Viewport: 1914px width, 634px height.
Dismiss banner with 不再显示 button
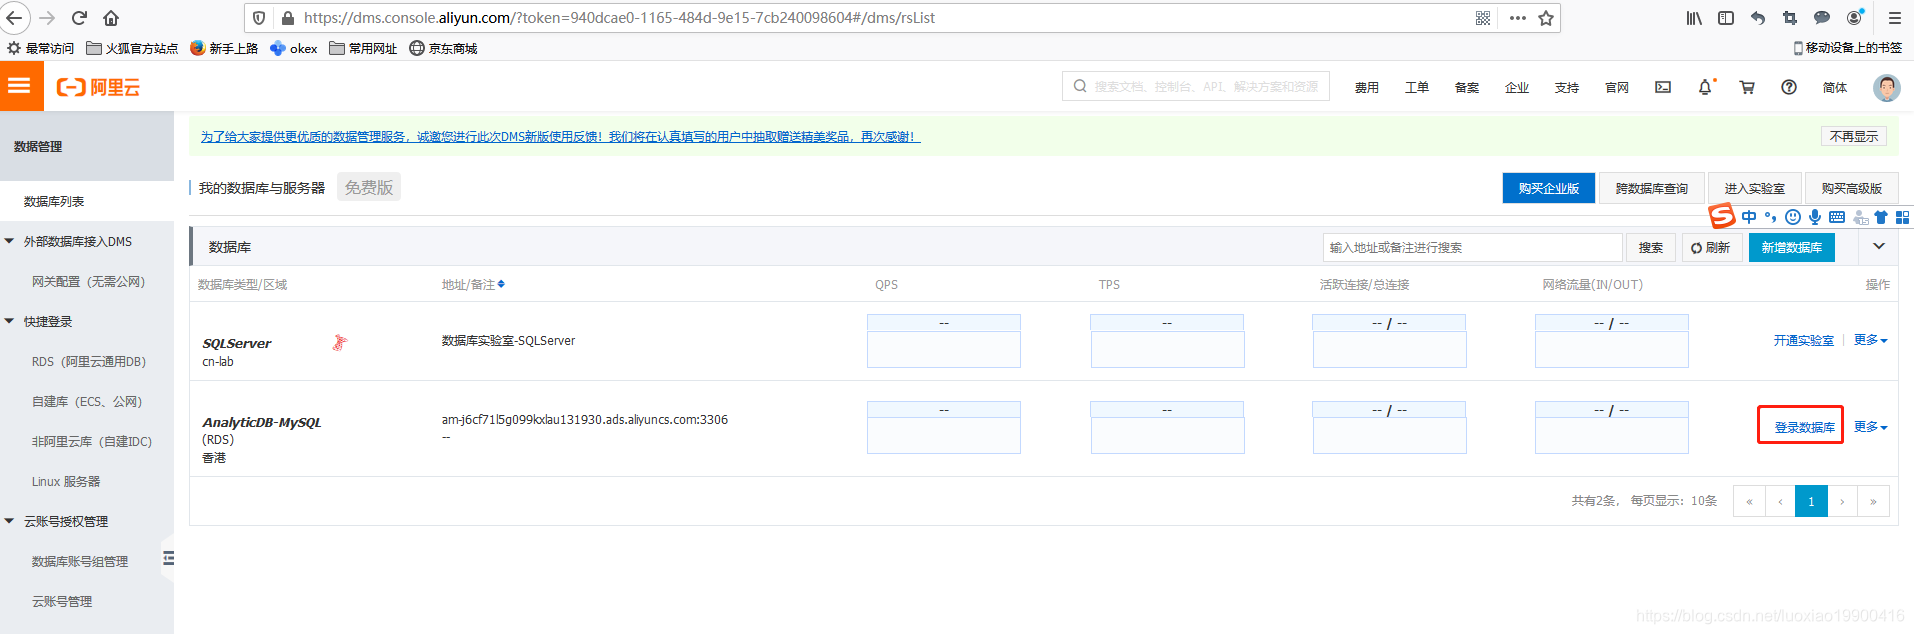[1854, 136]
